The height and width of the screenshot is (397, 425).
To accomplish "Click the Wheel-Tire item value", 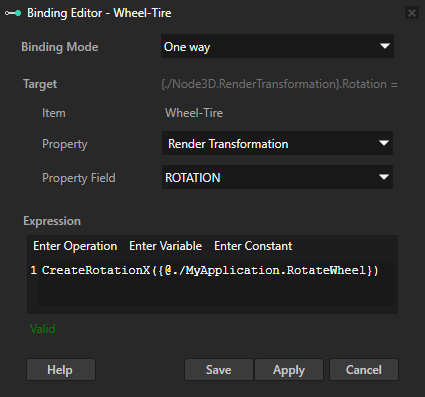I will coord(194,113).
